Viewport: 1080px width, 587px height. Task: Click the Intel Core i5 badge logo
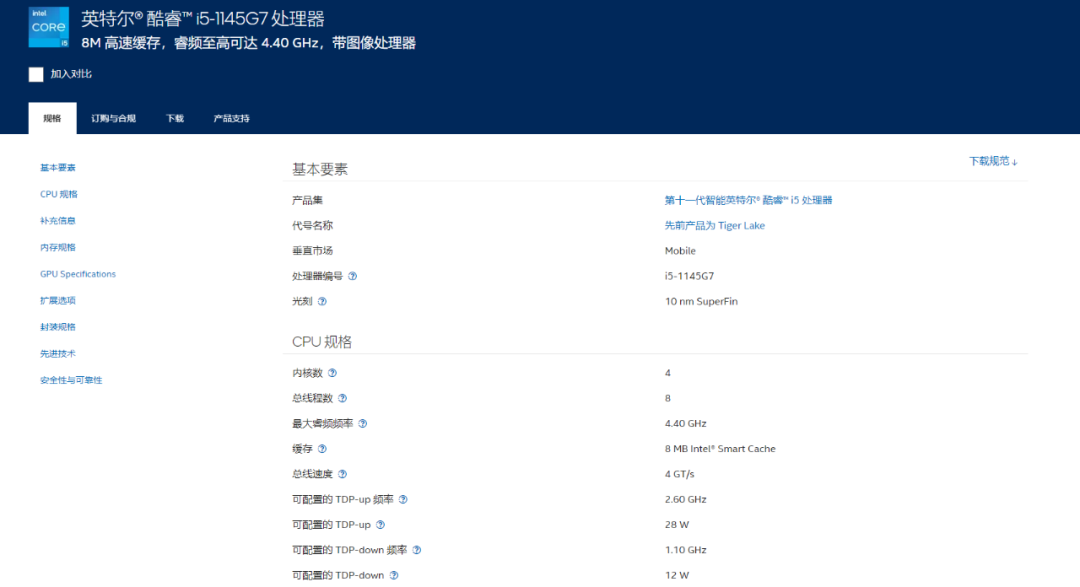coord(49,27)
